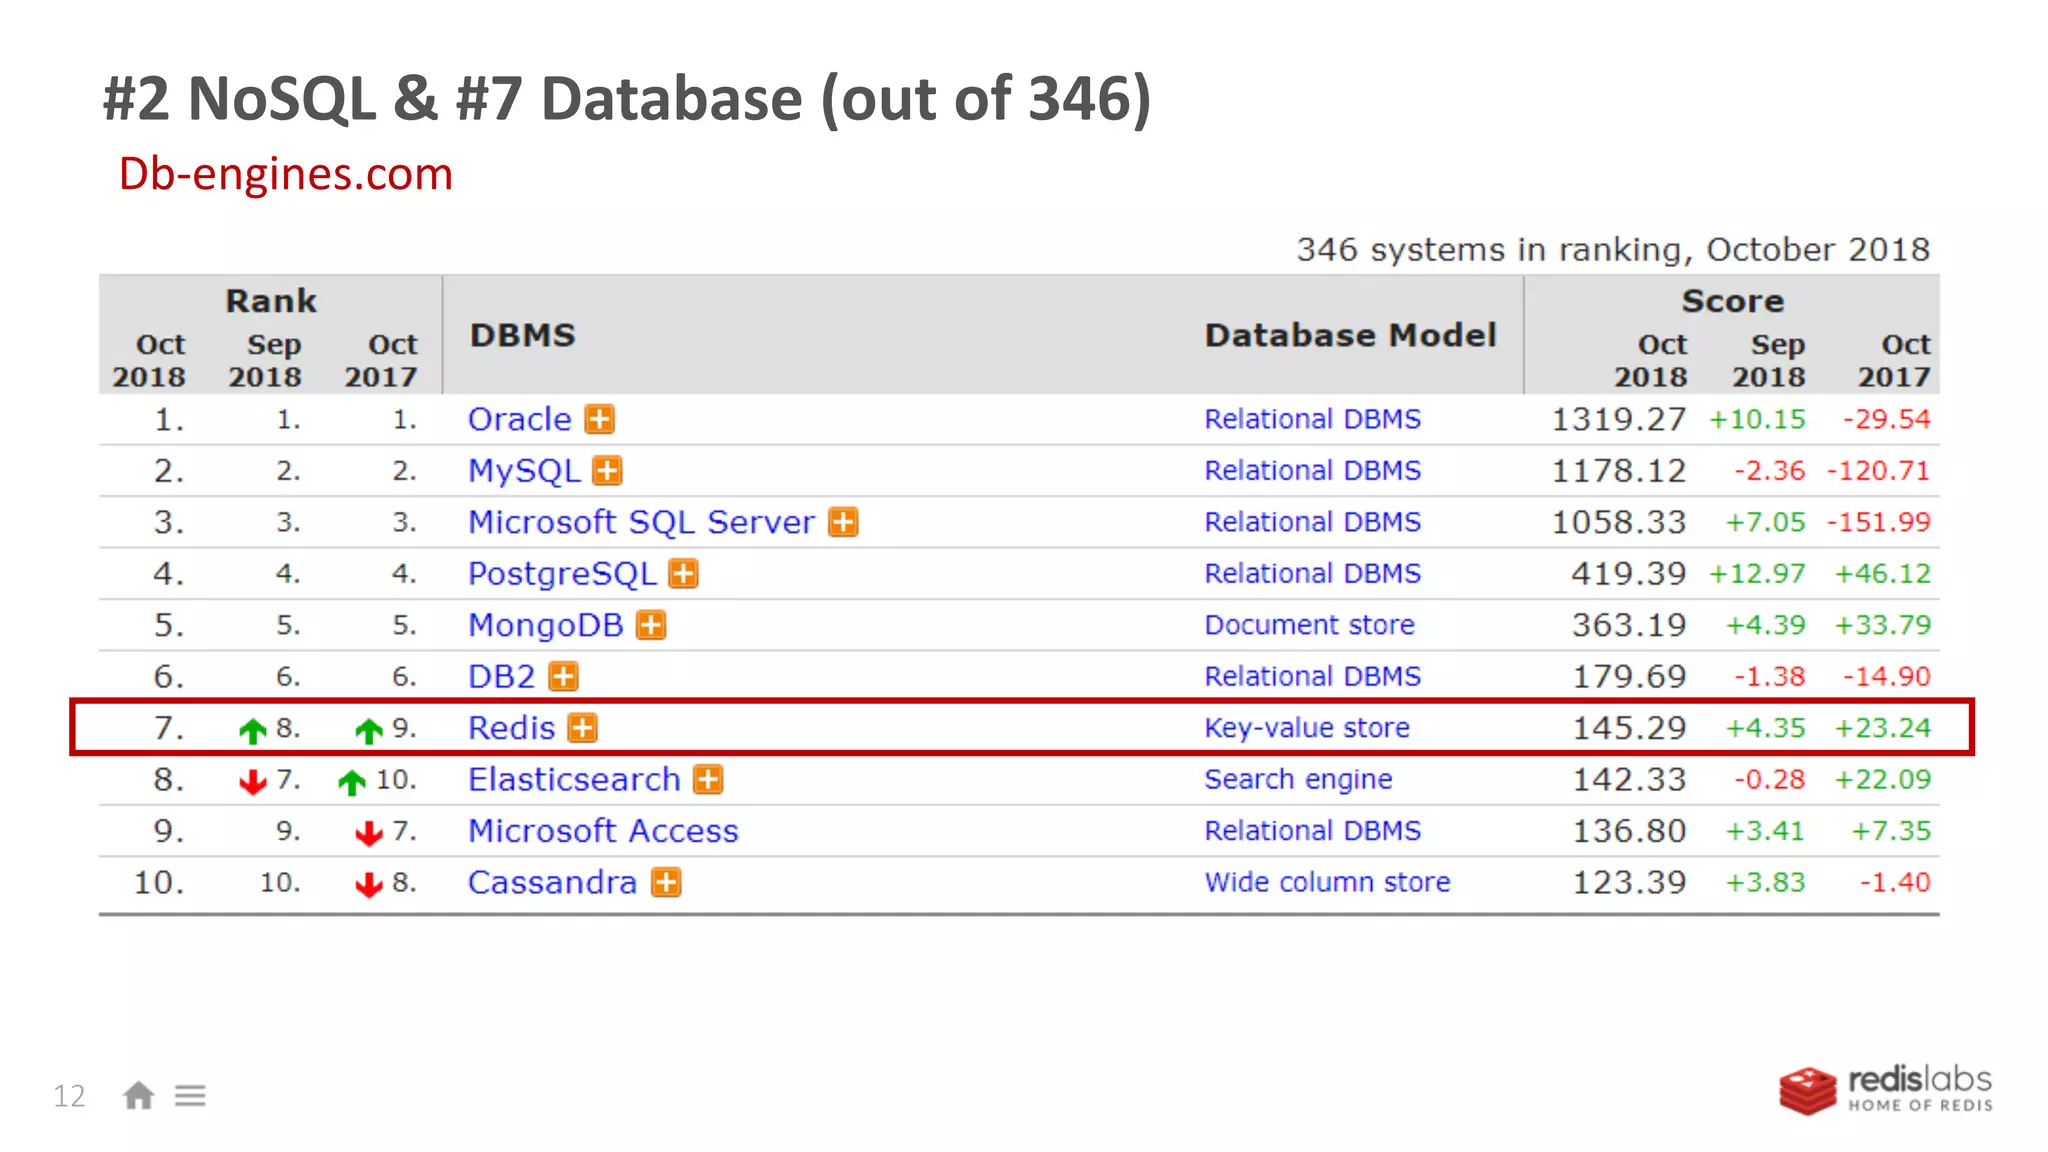Open the Oracle link
This screenshot has width=2048, height=1152.
tap(520, 419)
